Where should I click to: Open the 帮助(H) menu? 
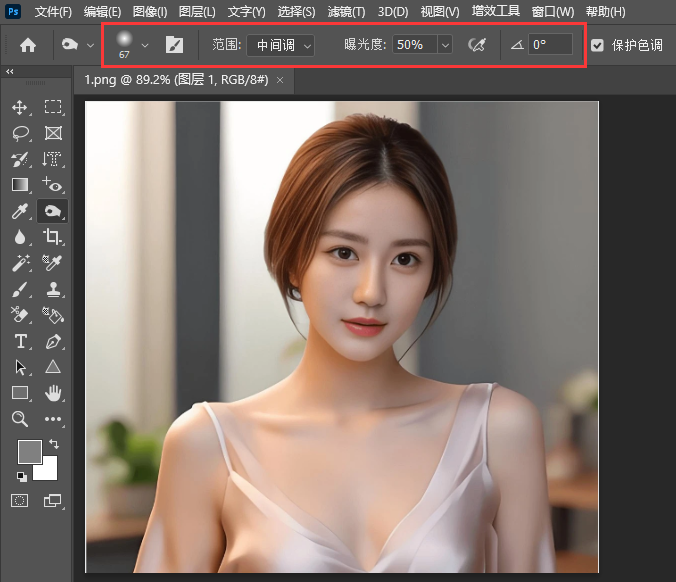pyautogui.click(x=606, y=12)
